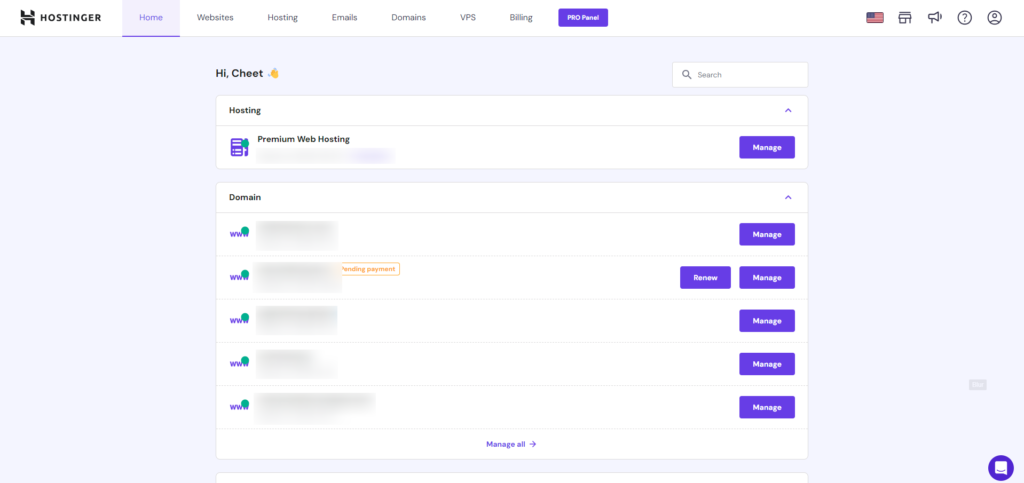Collapse the Domain section
1024x483 pixels.
coord(788,197)
